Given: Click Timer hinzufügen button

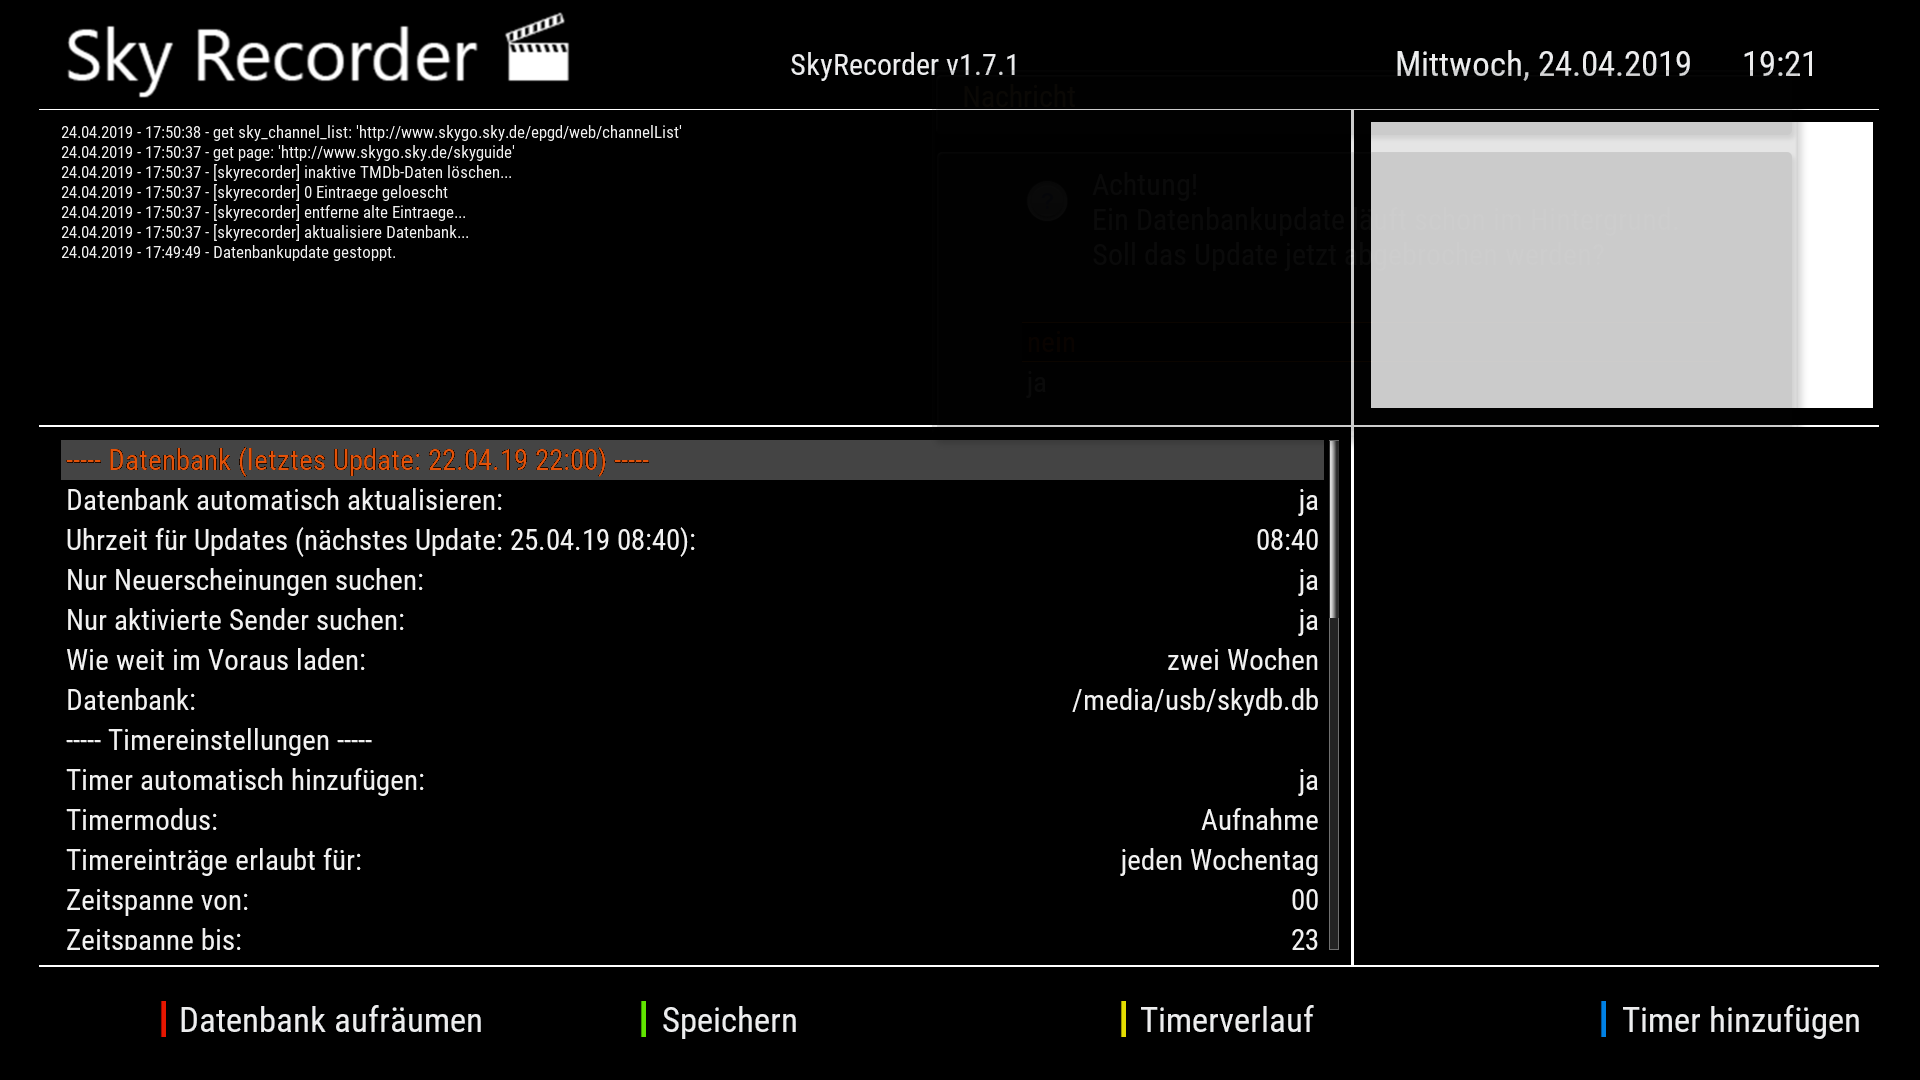Looking at the screenshot, I should pos(1740,1020).
